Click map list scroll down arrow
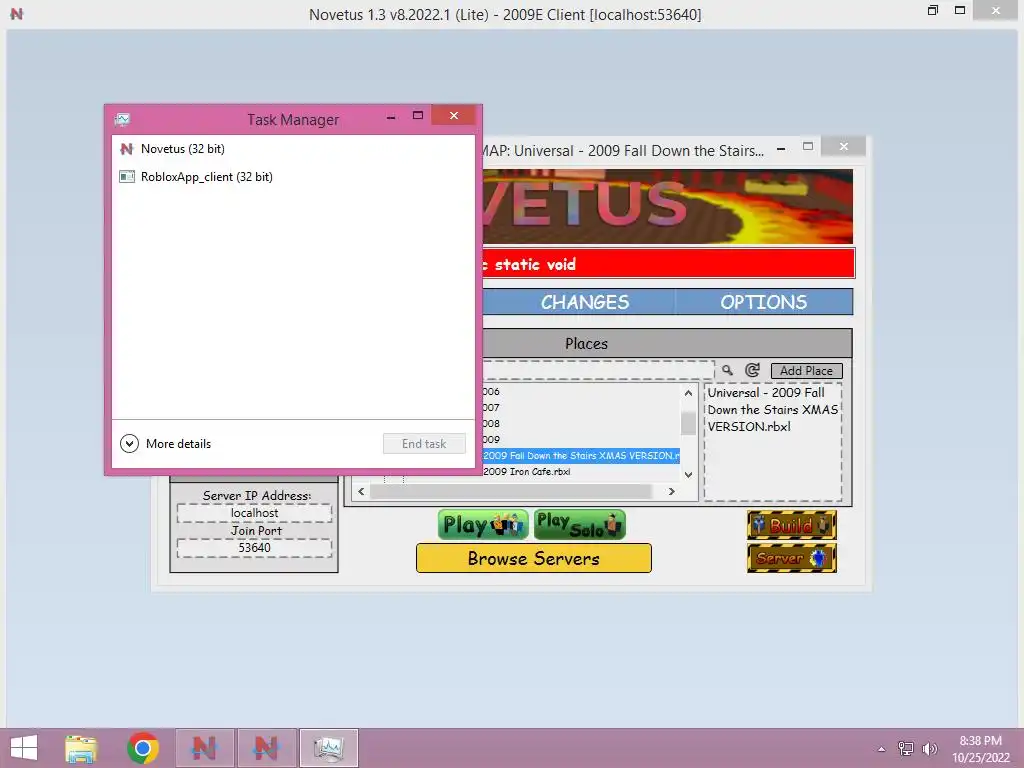 click(x=688, y=475)
